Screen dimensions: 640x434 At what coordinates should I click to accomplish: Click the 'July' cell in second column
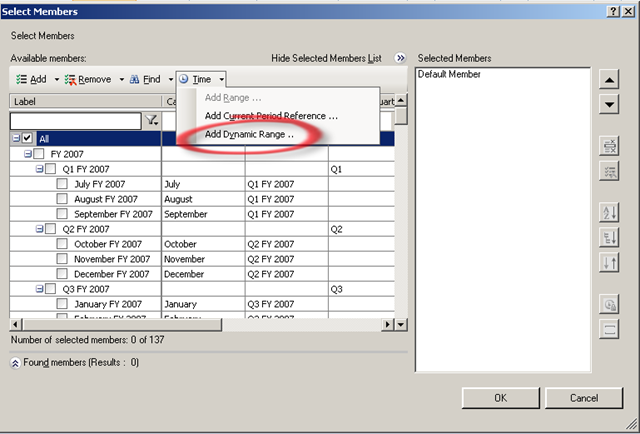tap(203, 184)
